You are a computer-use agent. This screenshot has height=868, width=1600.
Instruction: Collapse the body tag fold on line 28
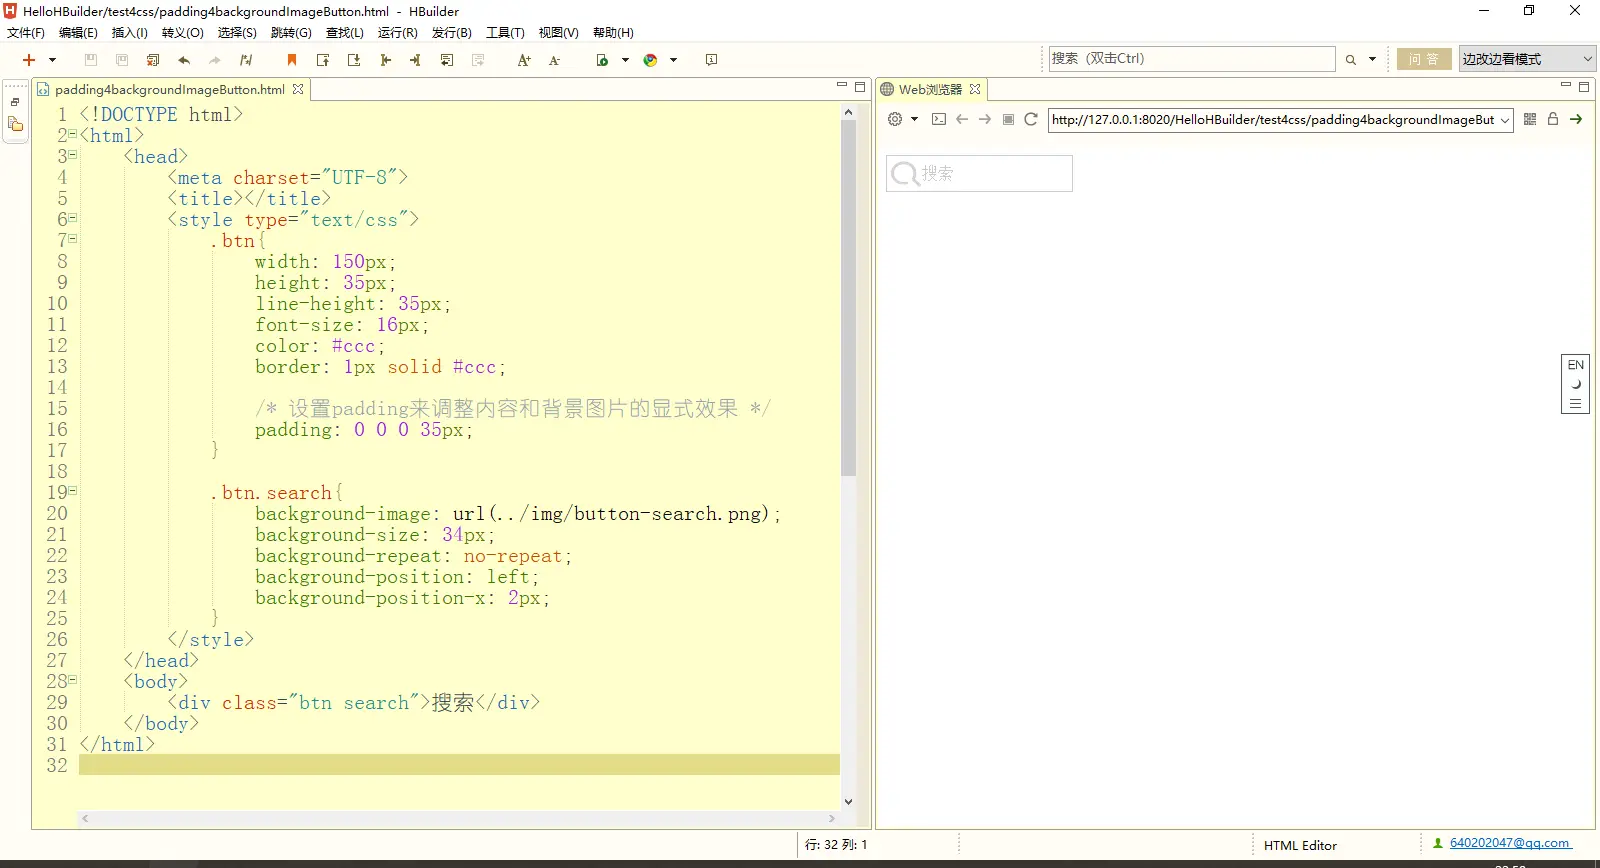pos(73,680)
